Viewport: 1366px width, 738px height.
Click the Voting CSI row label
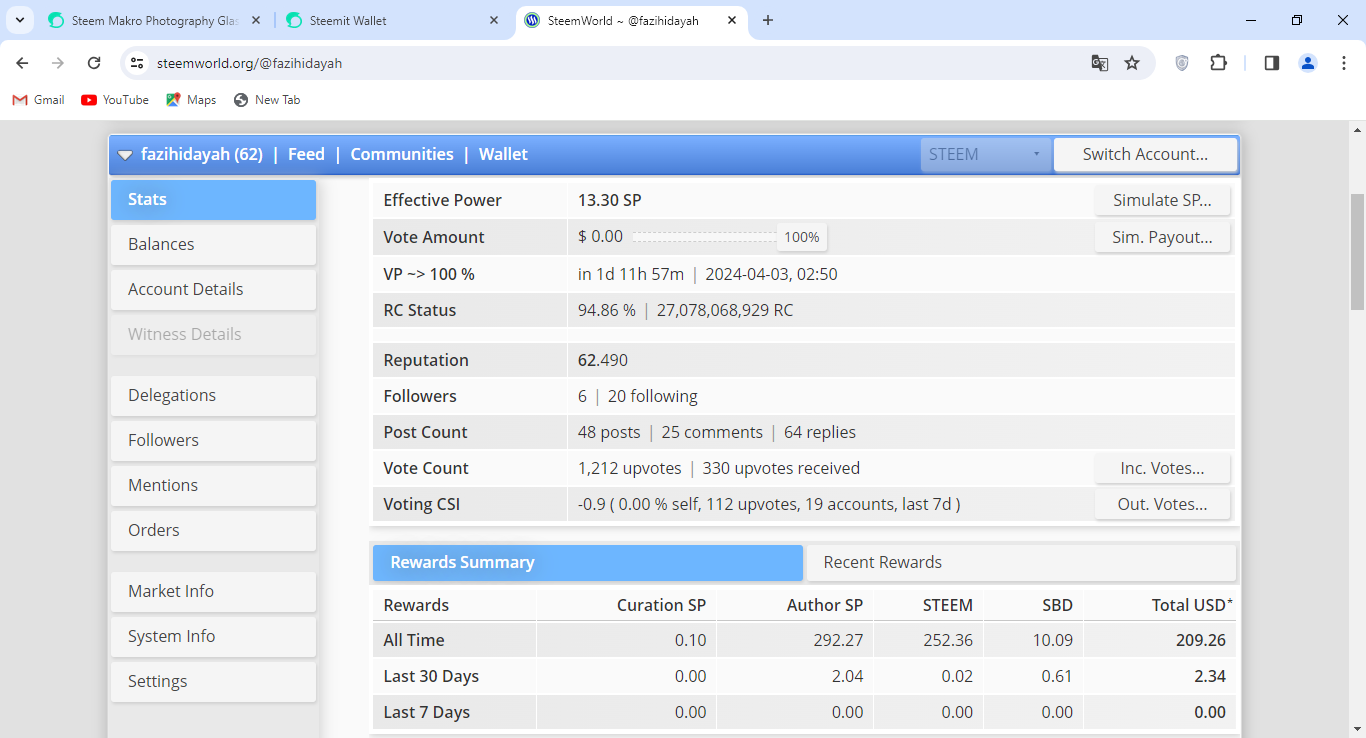[422, 504]
